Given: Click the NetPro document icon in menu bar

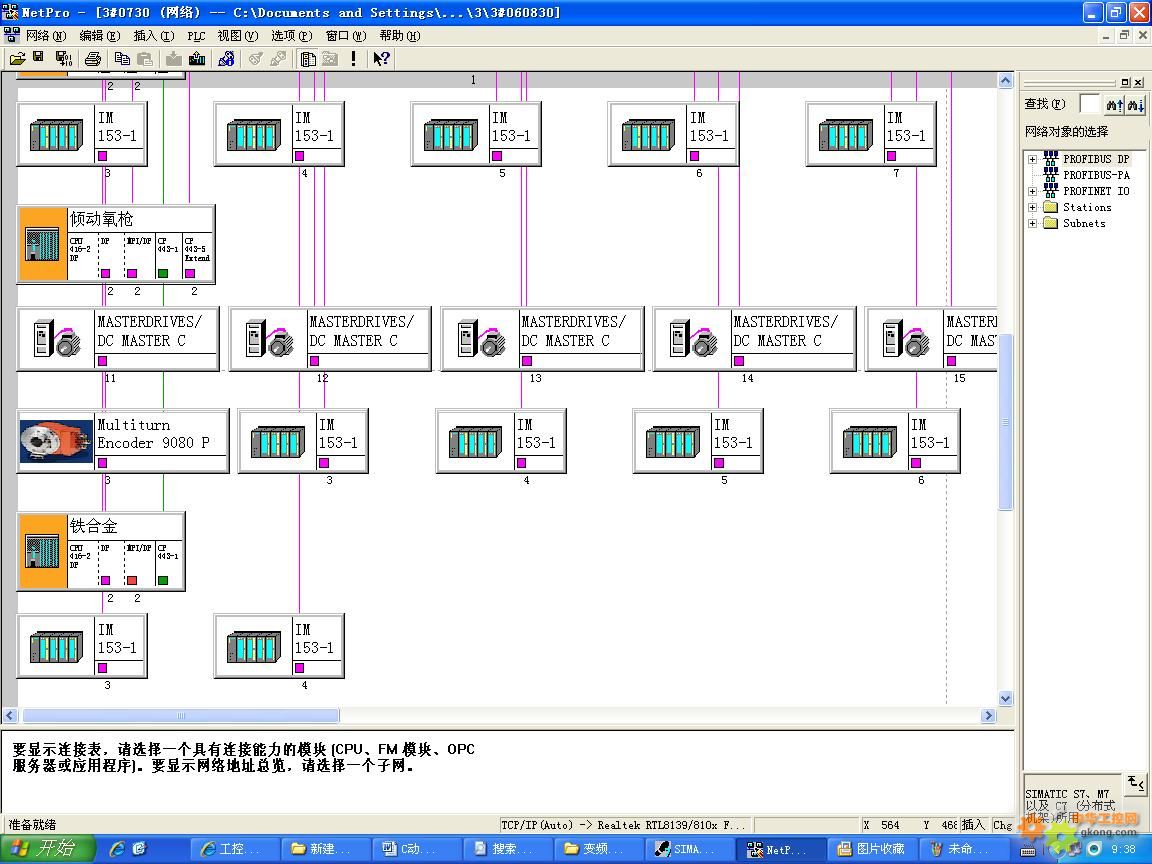Looking at the screenshot, I should [12, 35].
